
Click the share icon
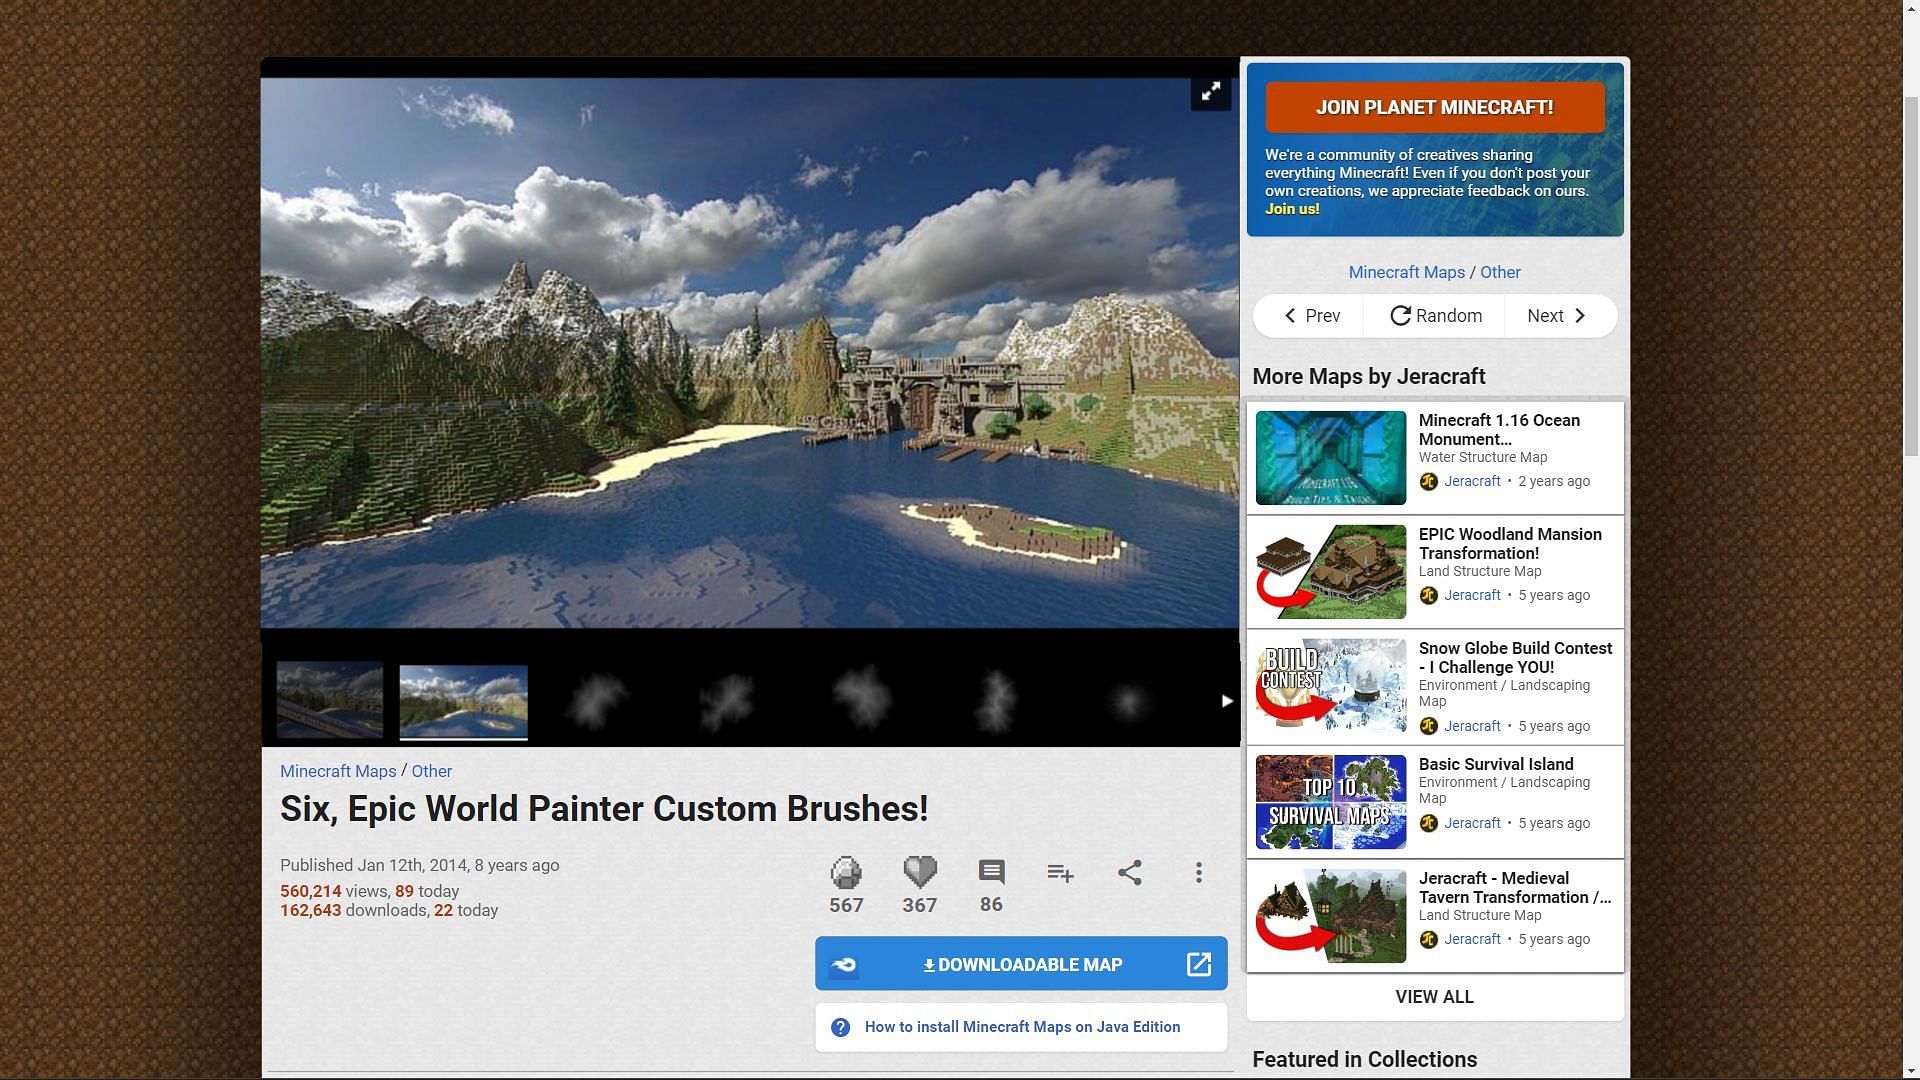pos(1129,872)
